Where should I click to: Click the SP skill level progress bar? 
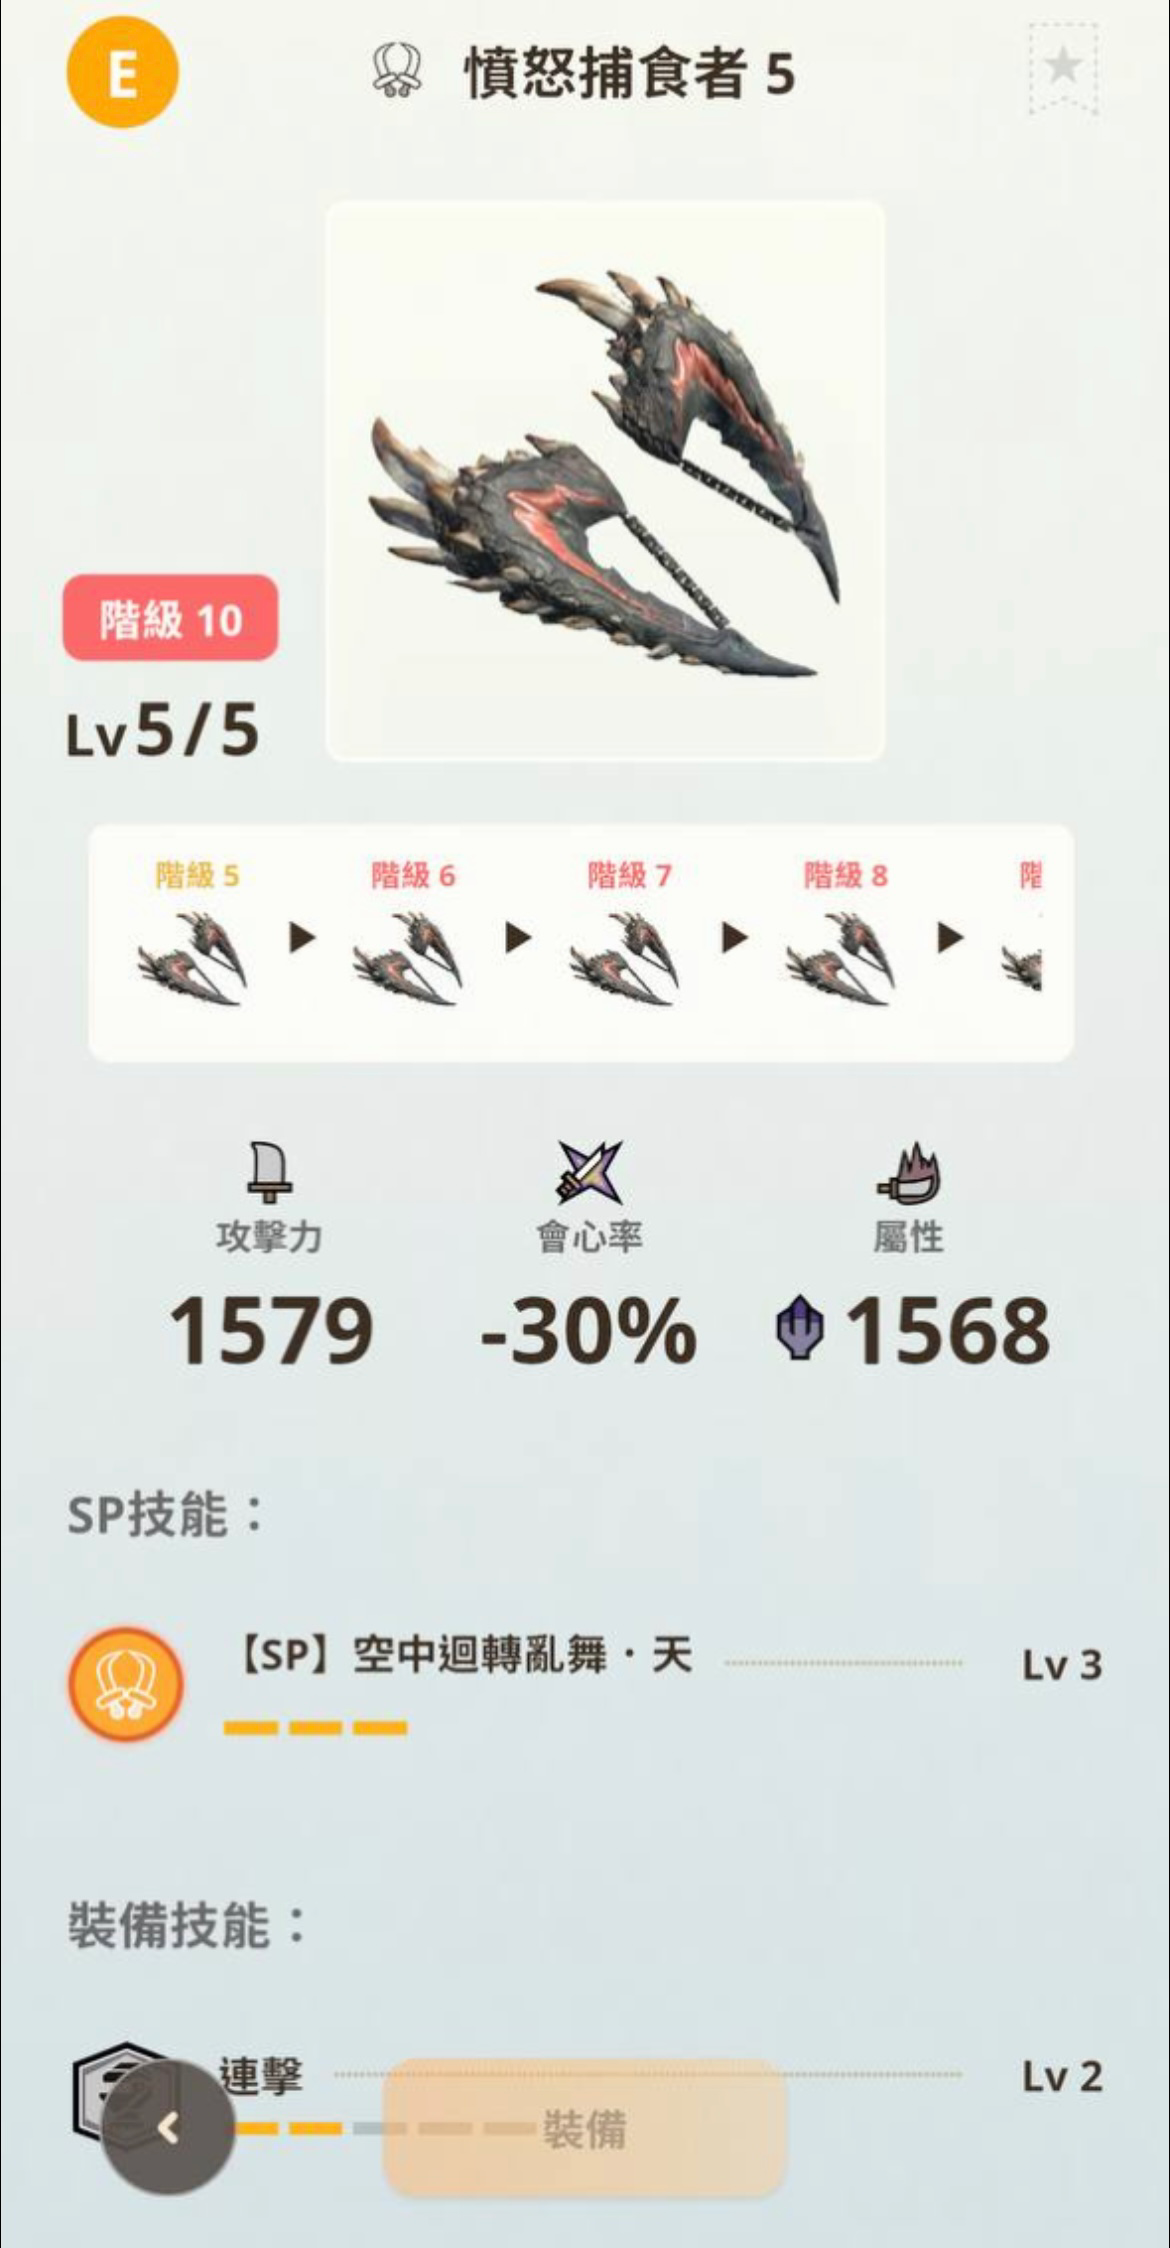coord(315,1727)
